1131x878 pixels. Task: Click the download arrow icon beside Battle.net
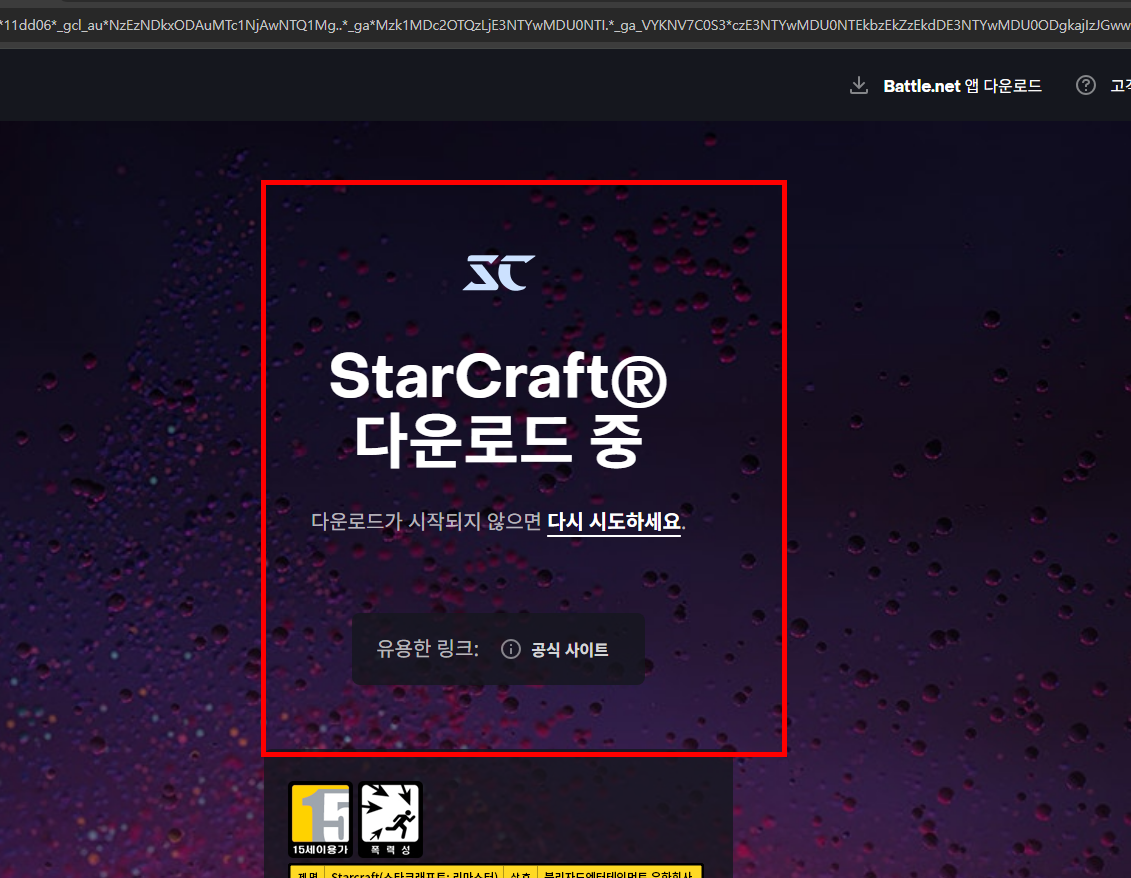[858, 85]
